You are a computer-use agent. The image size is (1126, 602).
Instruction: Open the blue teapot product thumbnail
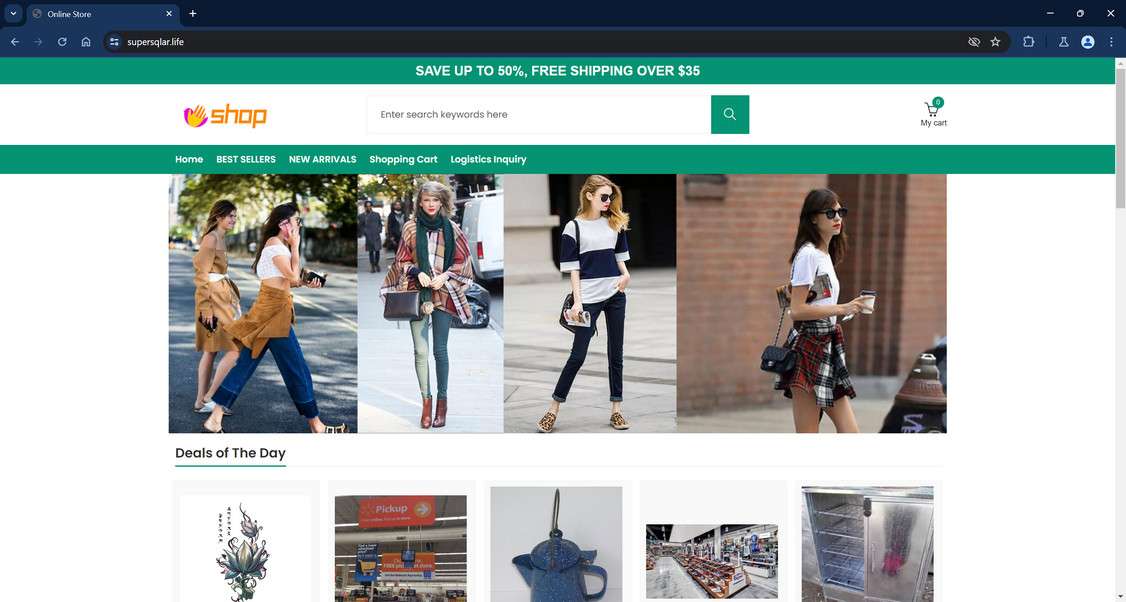556,545
